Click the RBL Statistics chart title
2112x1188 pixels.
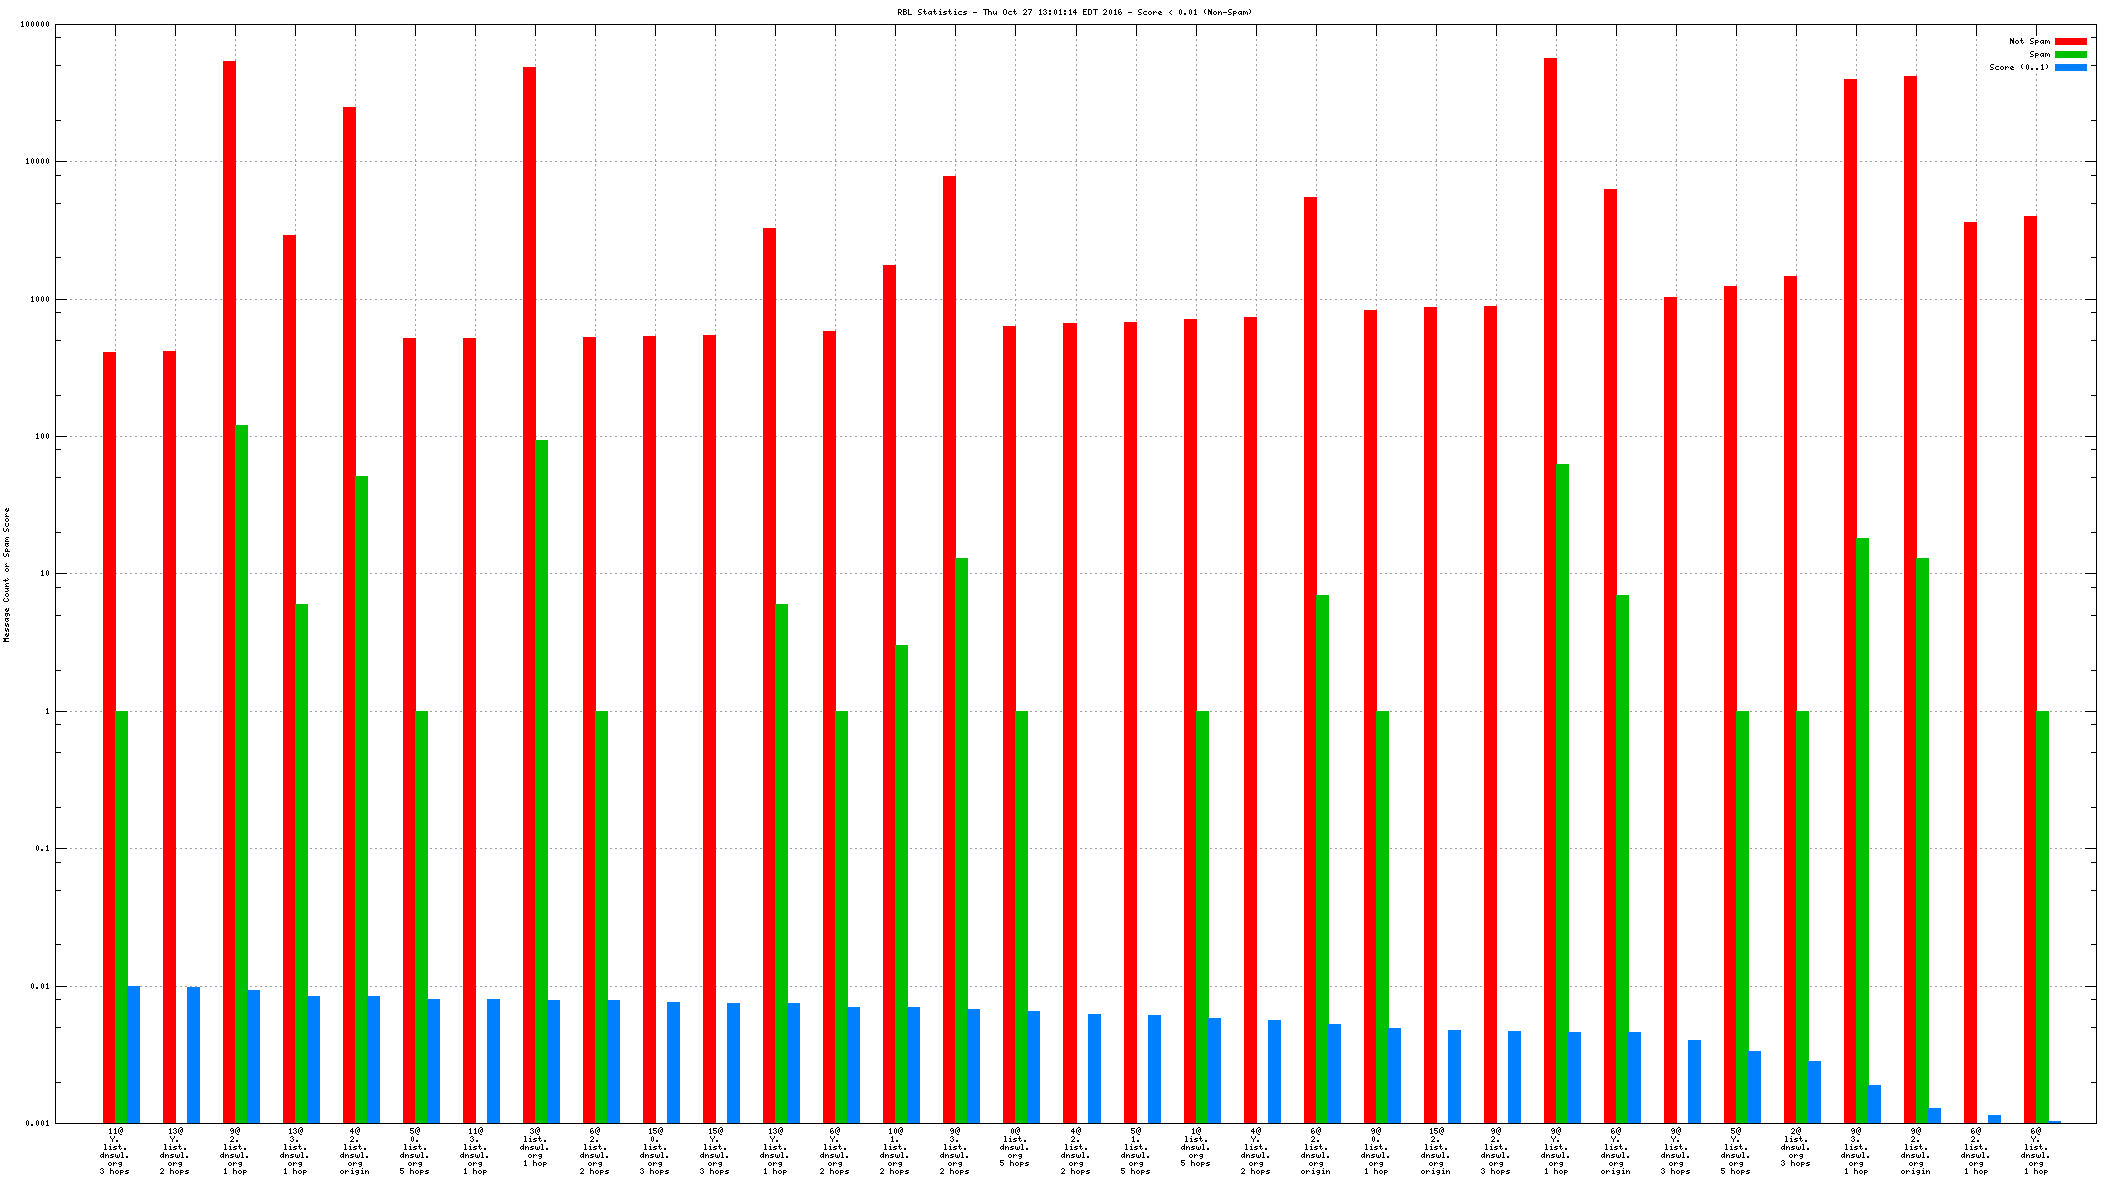pos(1074,12)
